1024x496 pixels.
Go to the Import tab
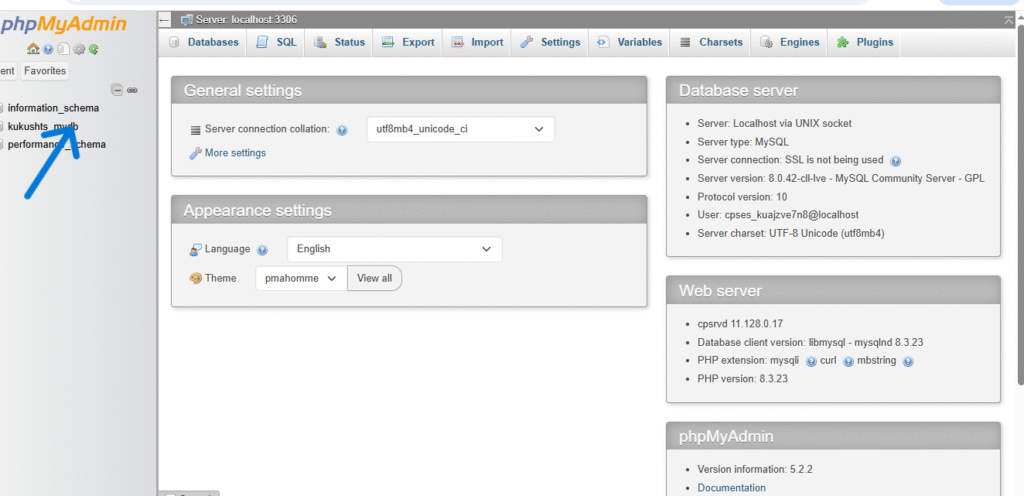pyautogui.click(x=477, y=42)
